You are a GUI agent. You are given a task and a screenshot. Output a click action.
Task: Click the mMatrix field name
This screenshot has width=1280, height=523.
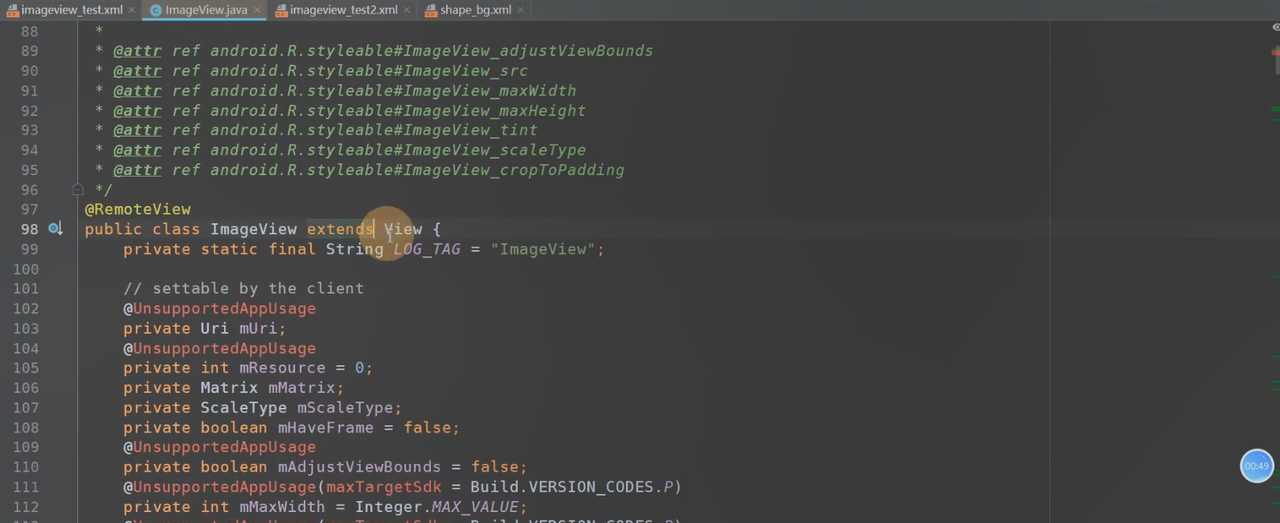pyautogui.click(x=302, y=388)
